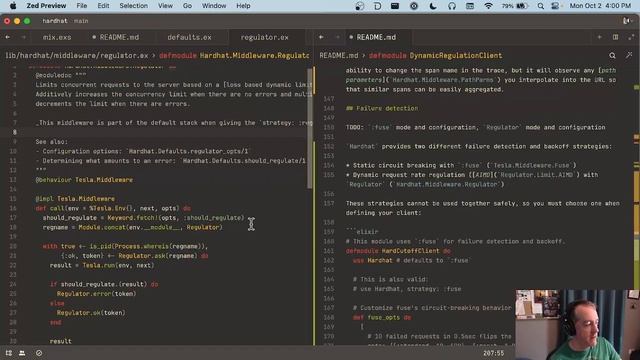This screenshot has width=640, height=360.
Task: Go back in left pane navigation history
Action: pos(8,37)
